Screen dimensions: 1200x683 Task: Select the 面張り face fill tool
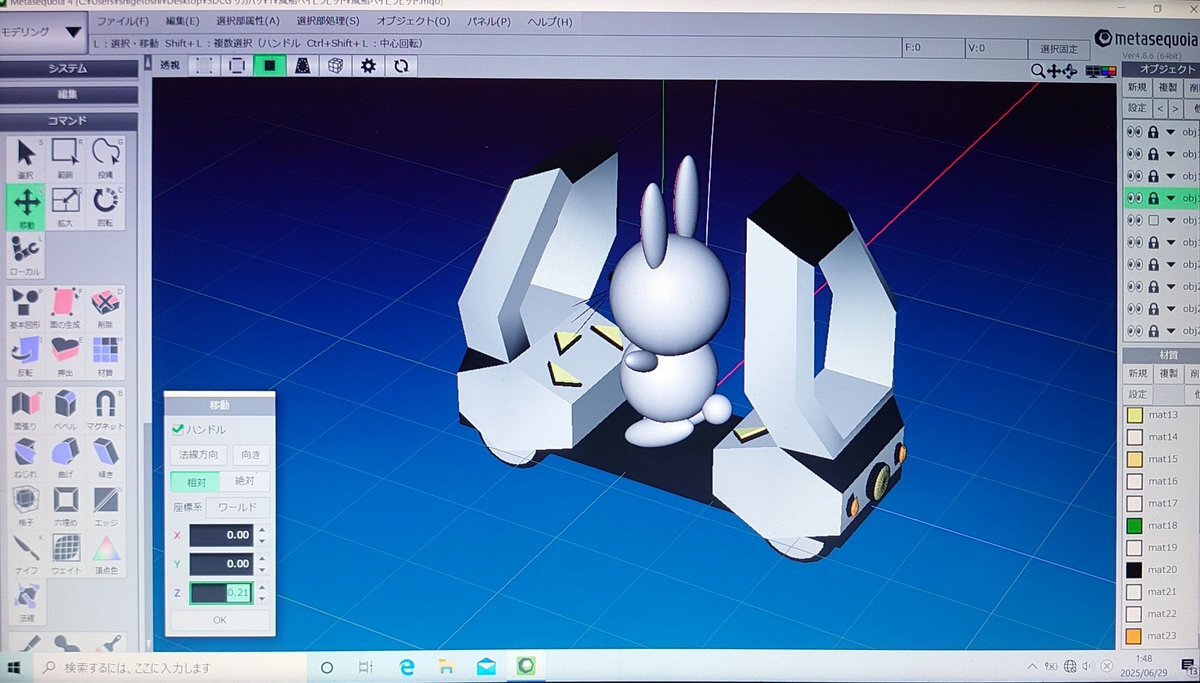(x=26, y=410)
